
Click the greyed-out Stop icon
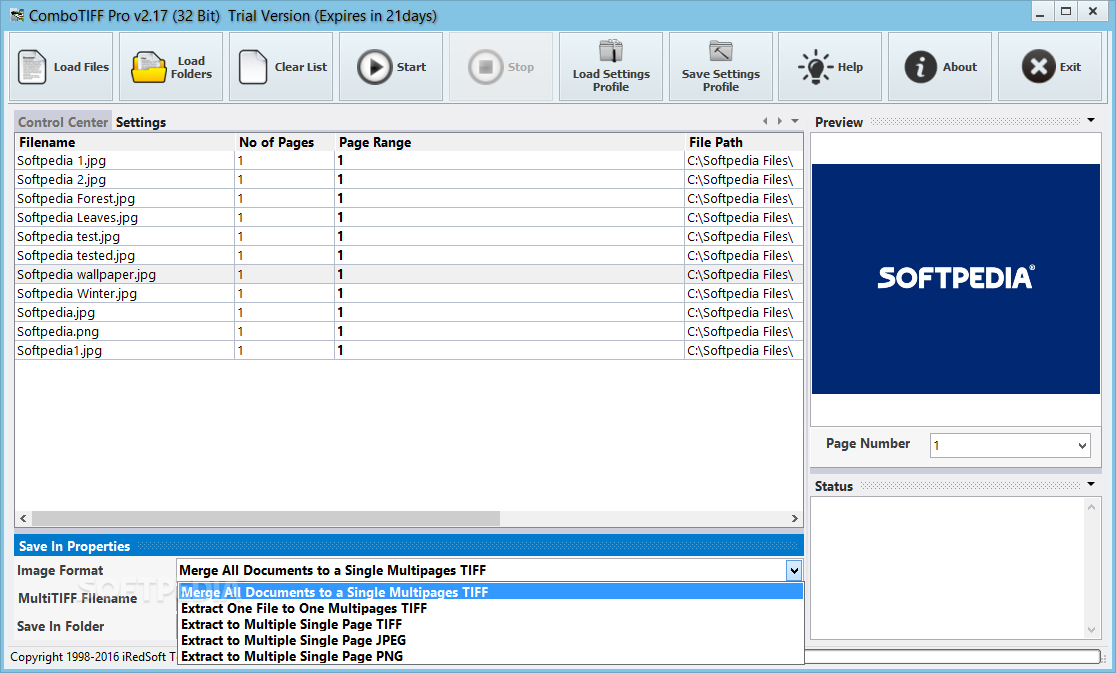pos(485,67)
